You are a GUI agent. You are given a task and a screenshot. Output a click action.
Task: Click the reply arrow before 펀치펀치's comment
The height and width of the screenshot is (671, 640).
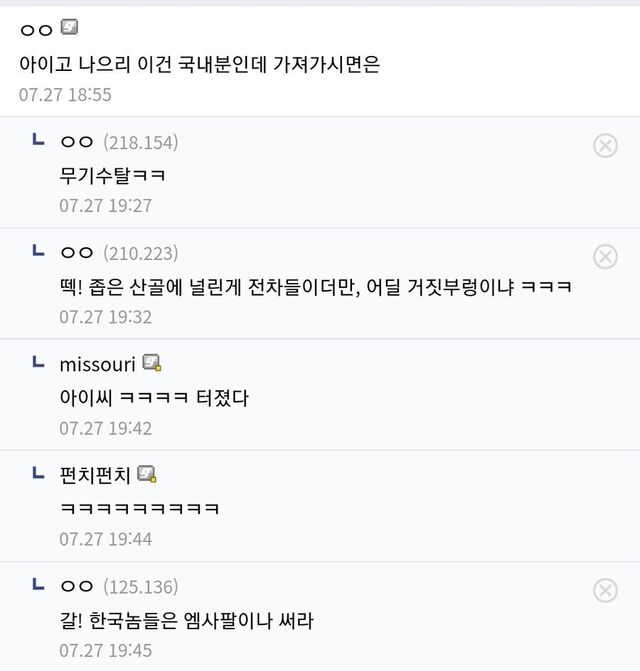point(38,472)
